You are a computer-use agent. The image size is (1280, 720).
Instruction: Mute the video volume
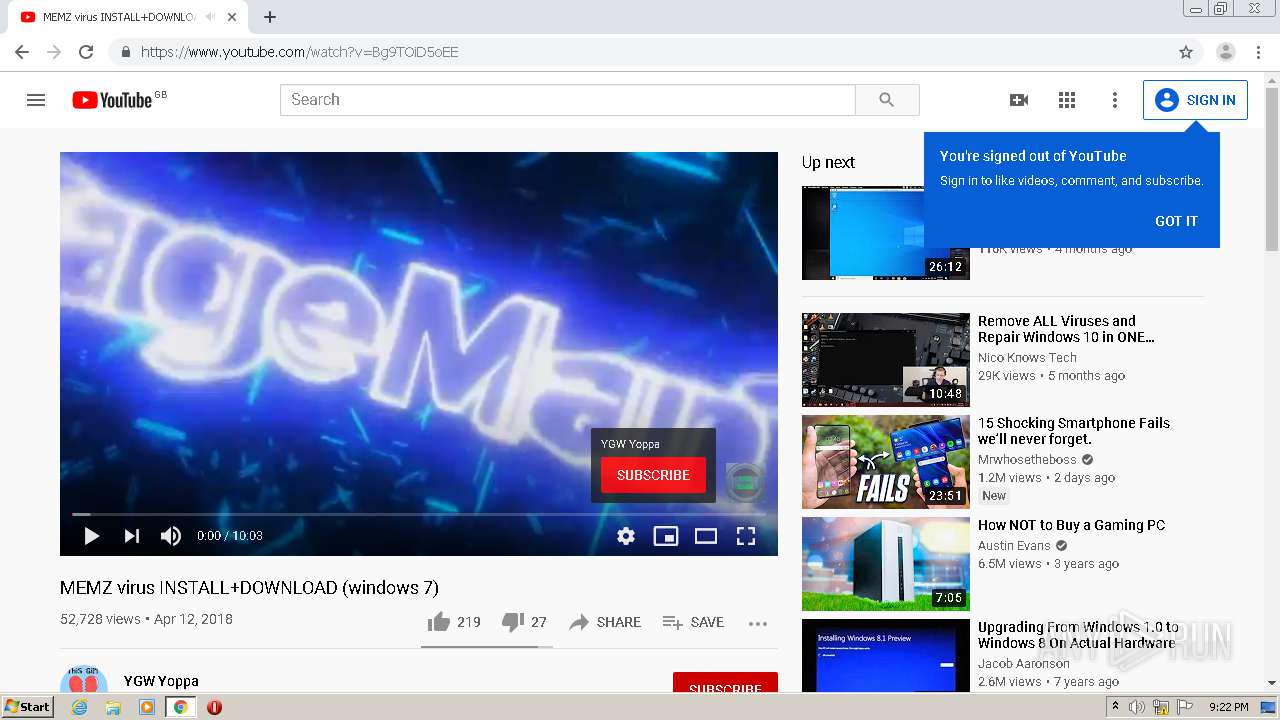[x=171, y=536]
